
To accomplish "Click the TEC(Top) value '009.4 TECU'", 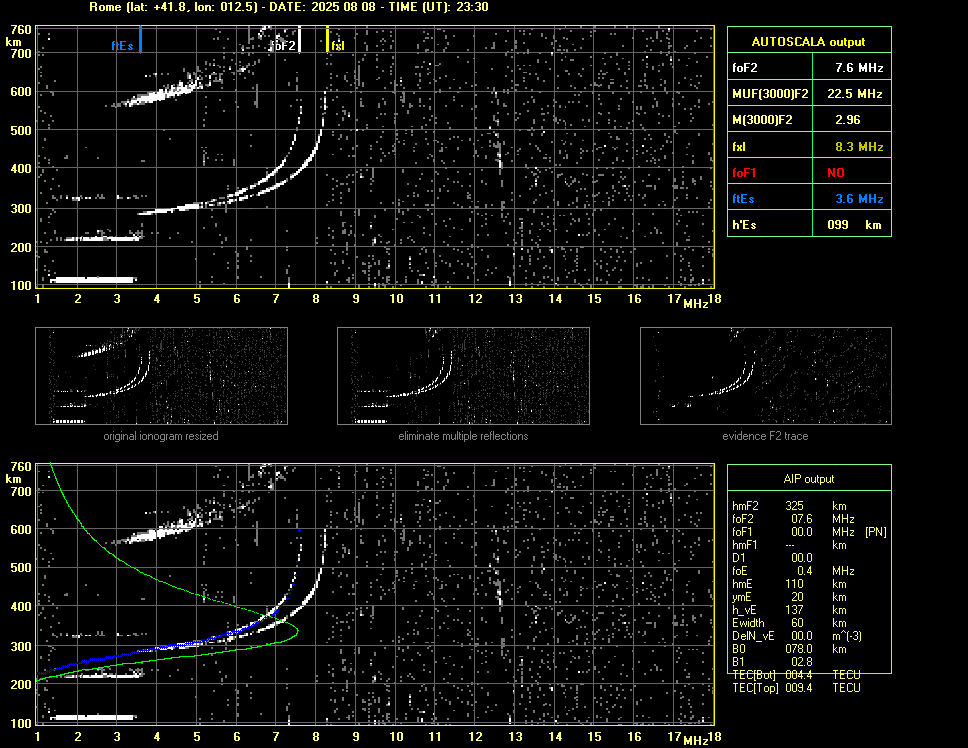I will (x=822, y=688).
